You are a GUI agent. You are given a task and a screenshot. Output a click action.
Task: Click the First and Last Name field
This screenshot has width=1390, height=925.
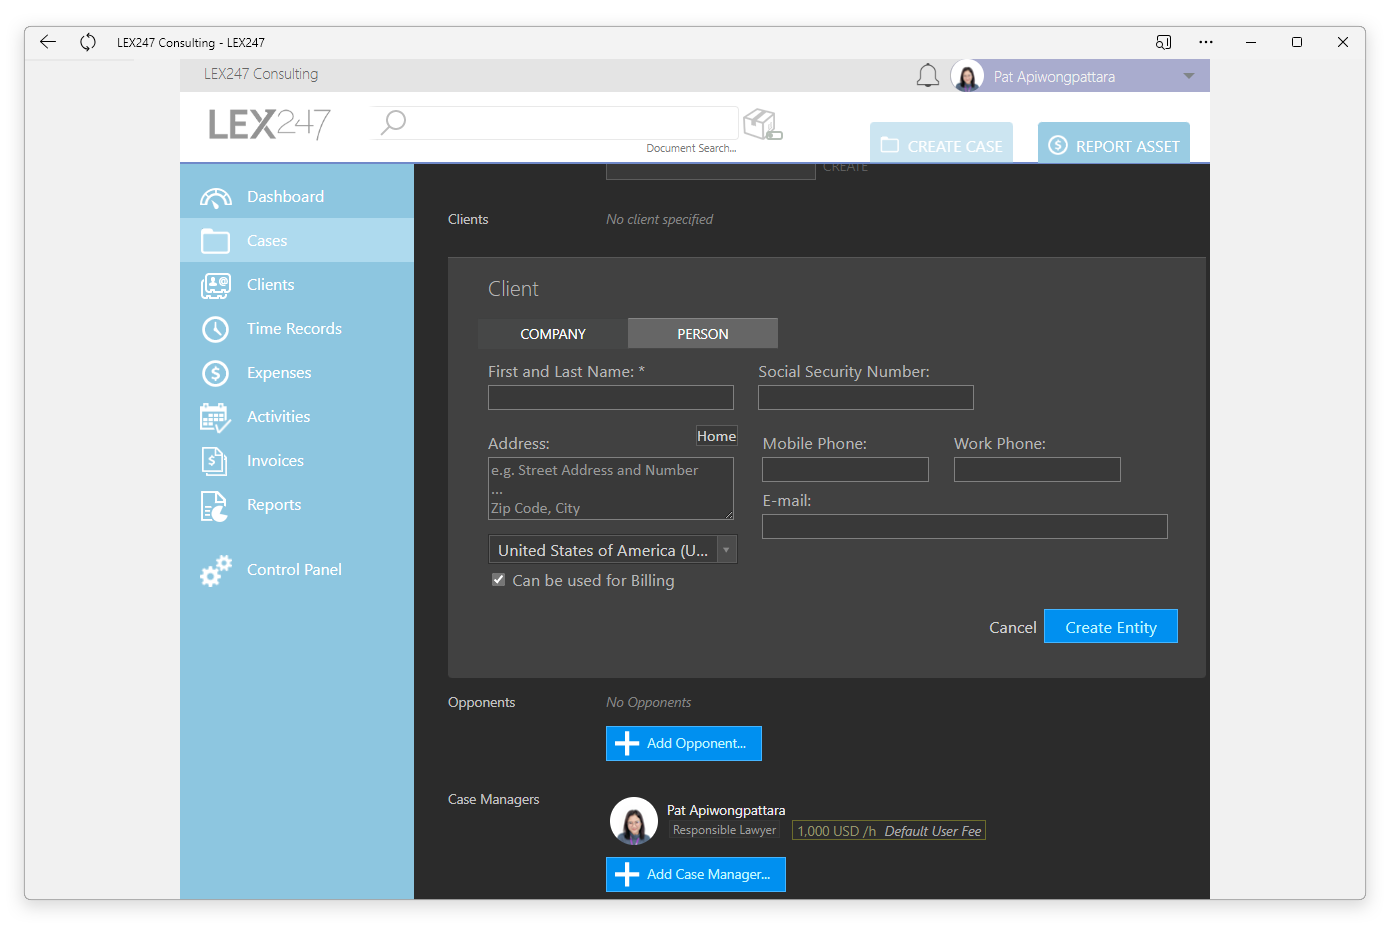coord(611,398)
